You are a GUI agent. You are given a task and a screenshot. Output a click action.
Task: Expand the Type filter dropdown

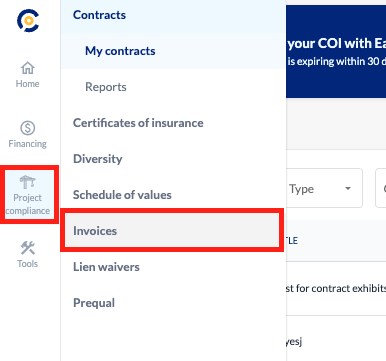[324, 188]
